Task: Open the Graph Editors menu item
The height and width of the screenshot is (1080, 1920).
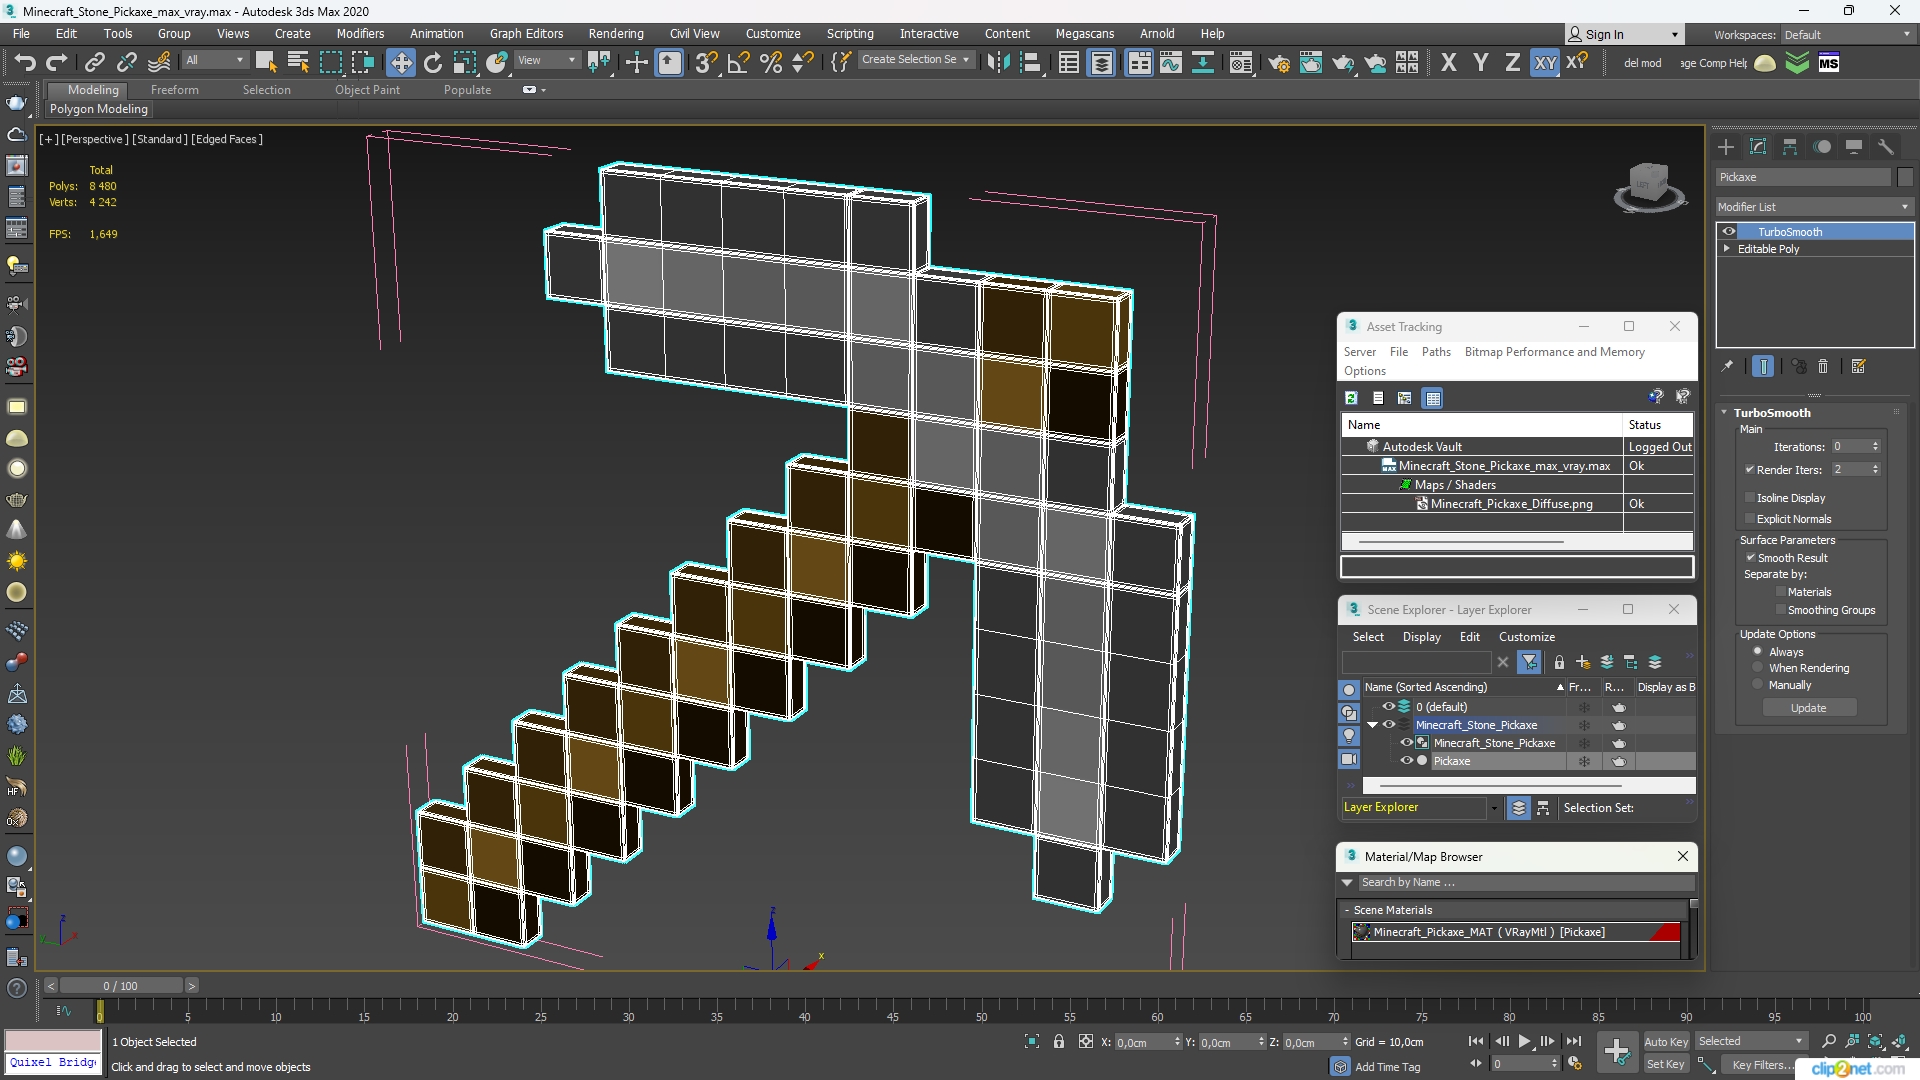Action: 526,33
